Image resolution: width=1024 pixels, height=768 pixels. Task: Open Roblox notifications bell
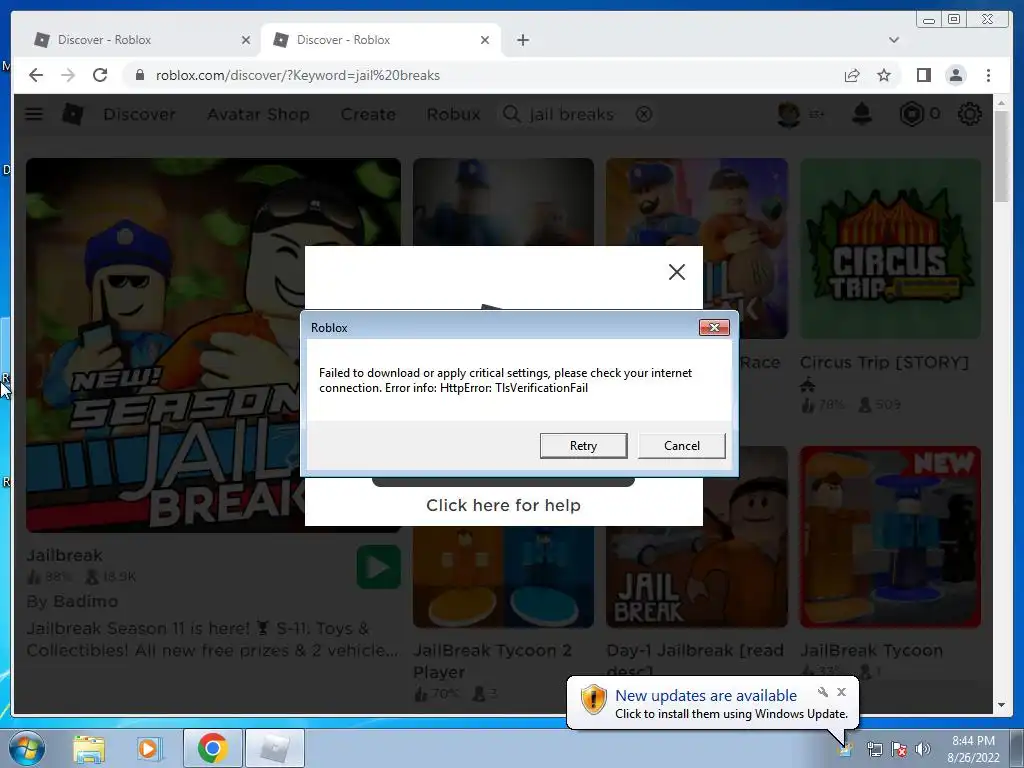point(862,114)
